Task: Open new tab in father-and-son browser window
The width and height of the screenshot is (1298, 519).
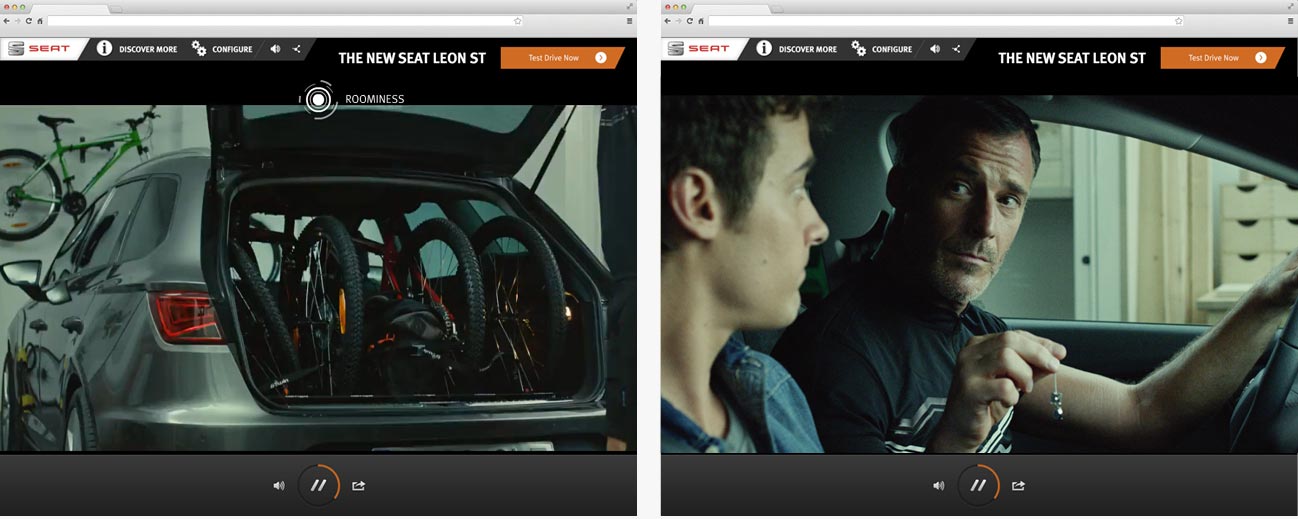Action: pyautogui.click(x=776, y=8)
